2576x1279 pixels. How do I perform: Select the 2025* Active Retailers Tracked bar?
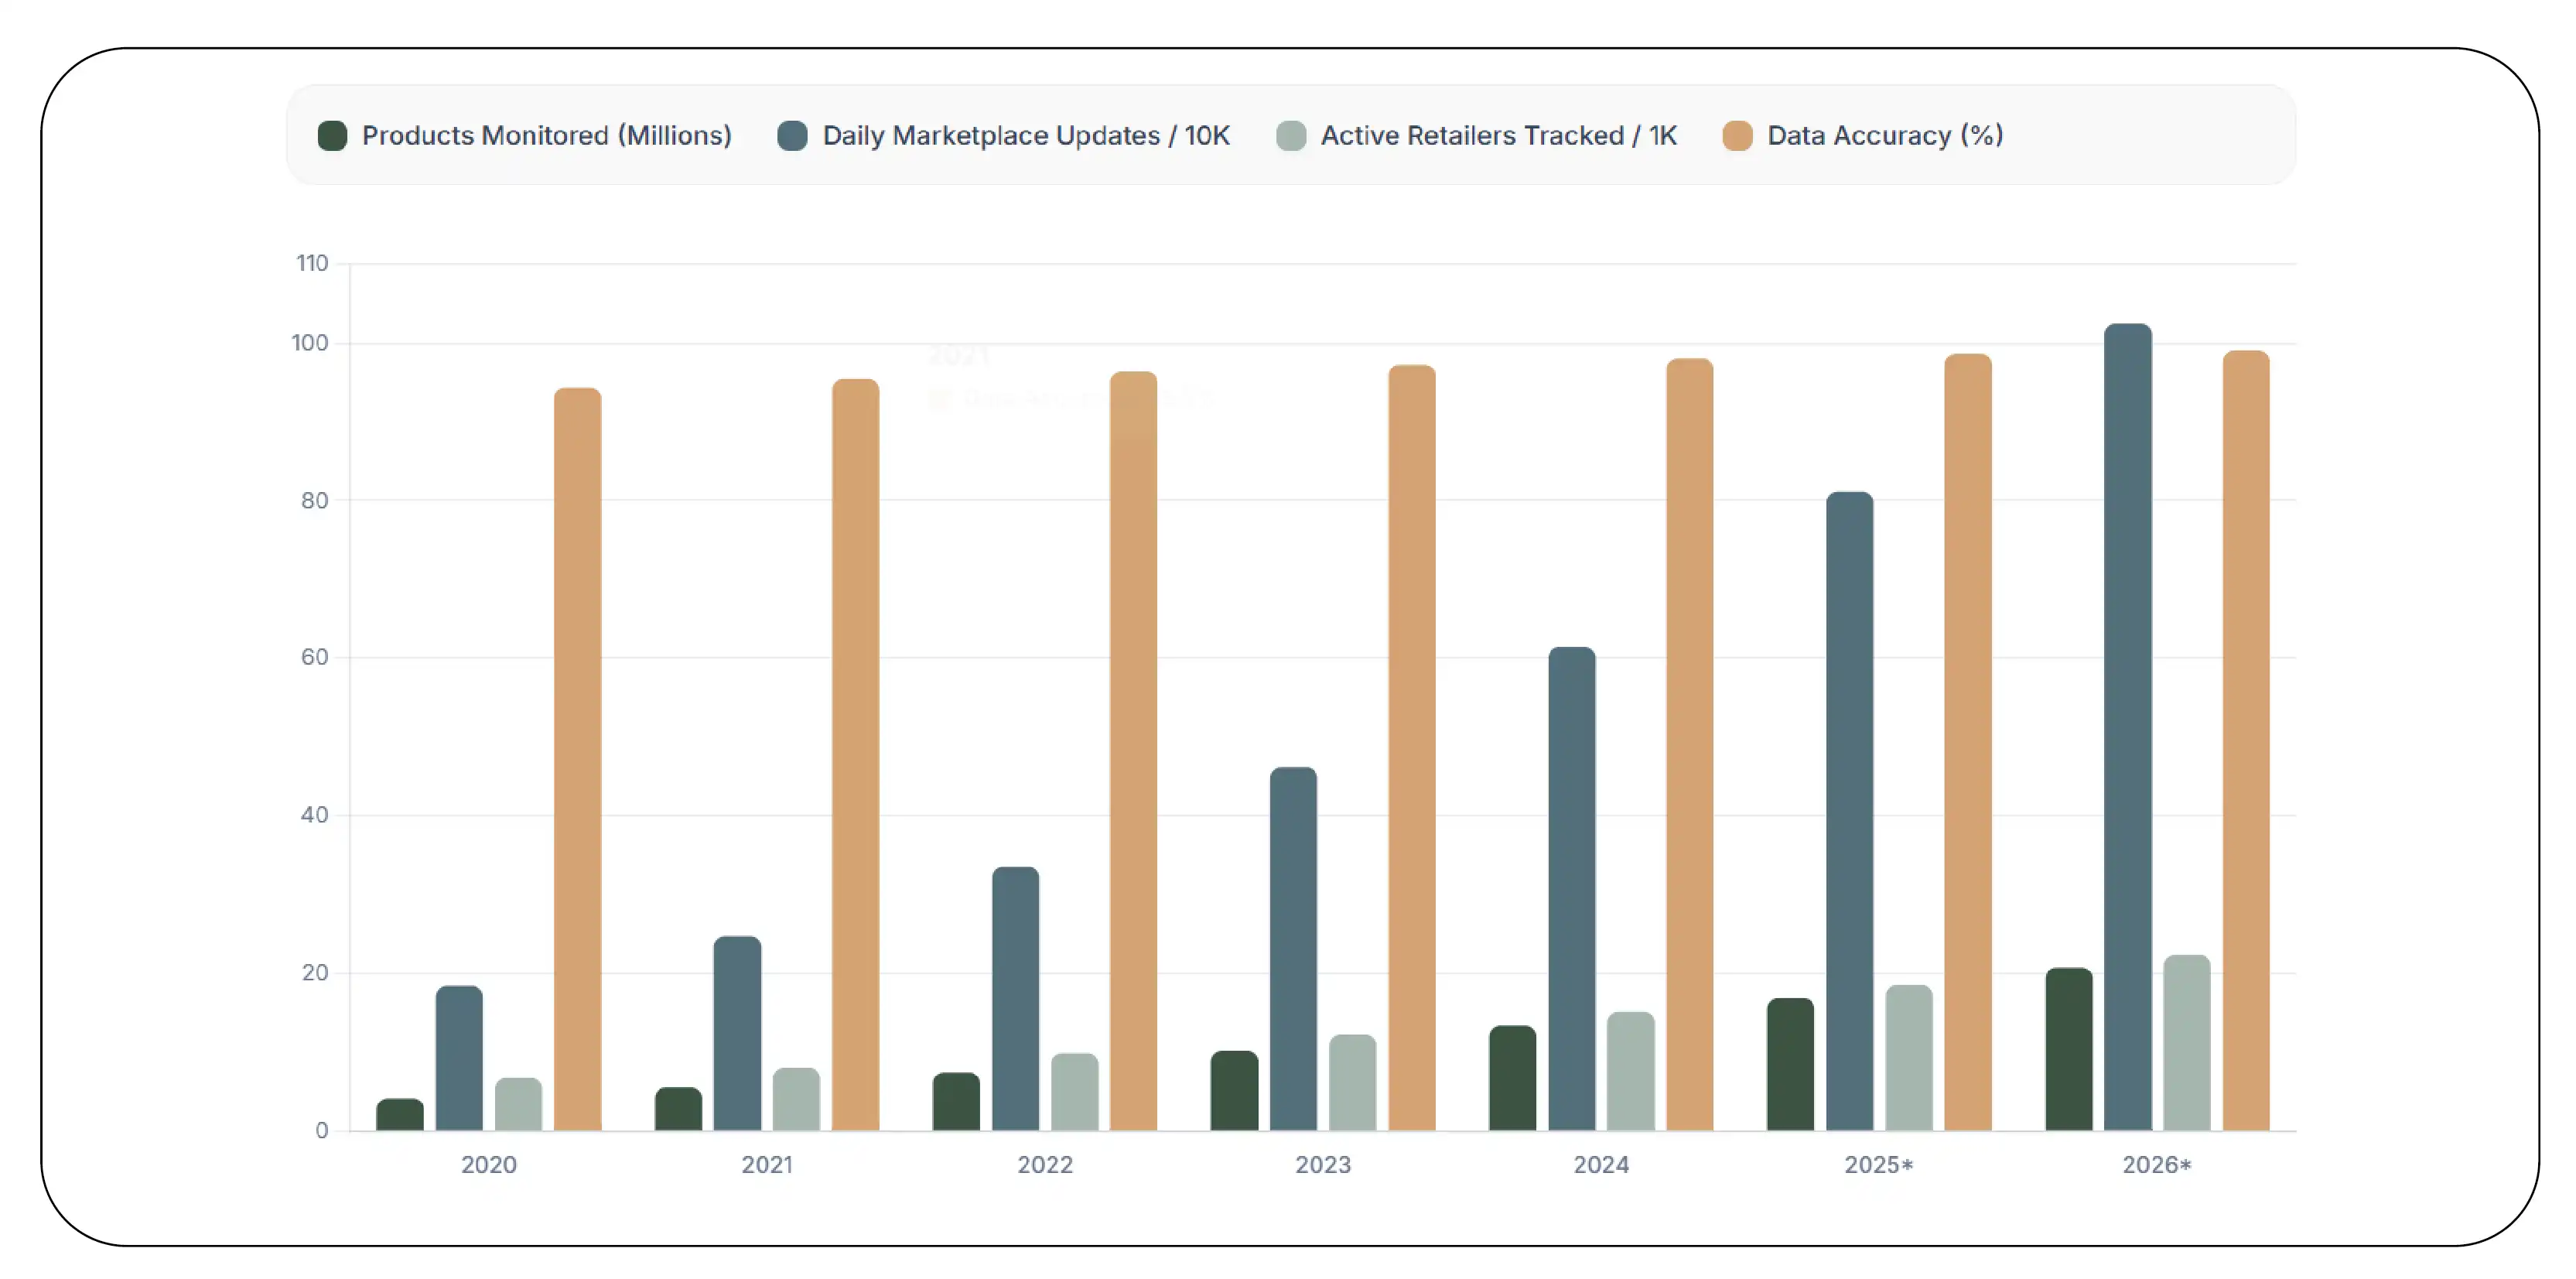[x=1908, y=1058]
